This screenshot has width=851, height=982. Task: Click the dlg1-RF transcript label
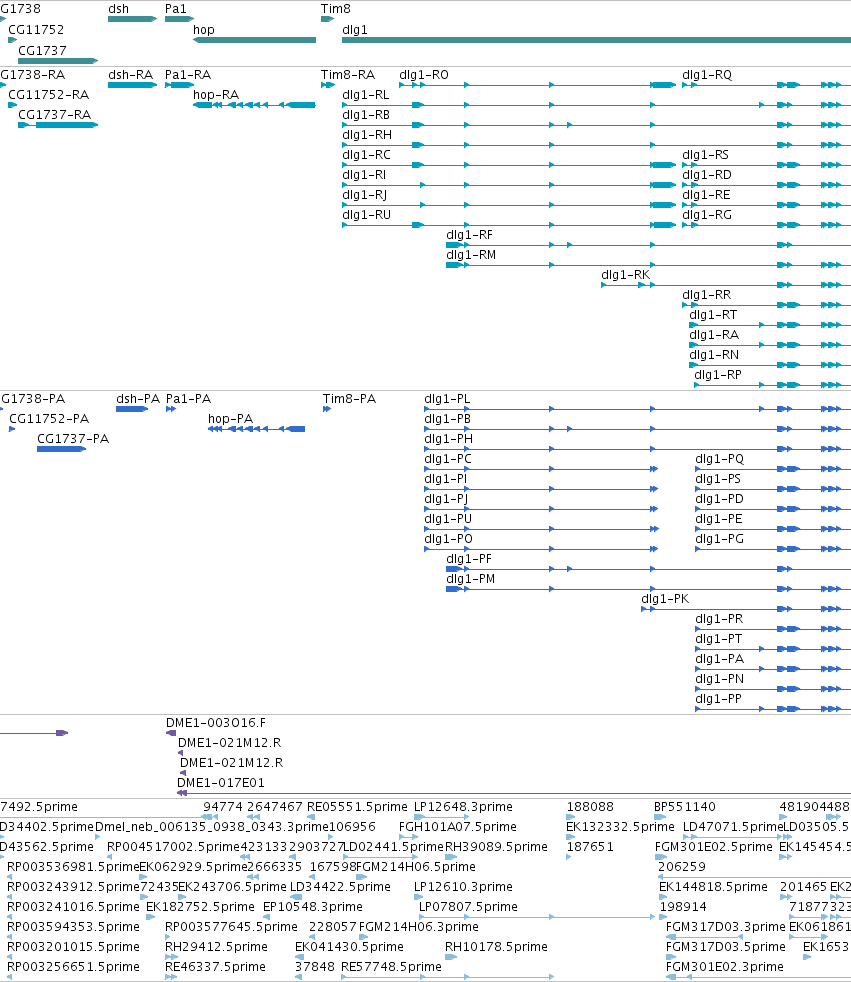(x=469, y=235)
